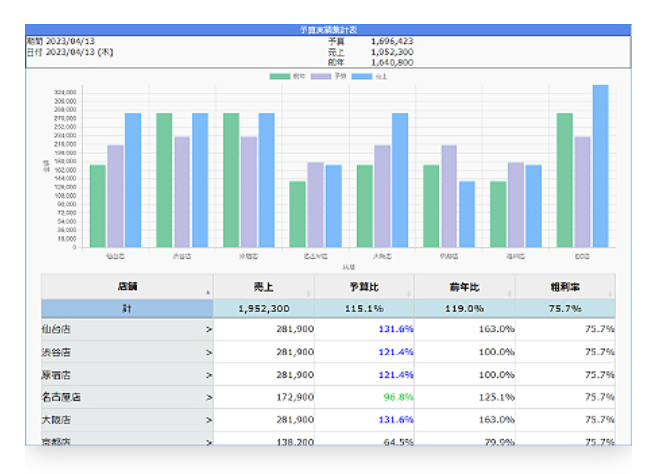Screen dimensions: 657x474
Task: Select the 計 total row header
Action: coord(127,309)
